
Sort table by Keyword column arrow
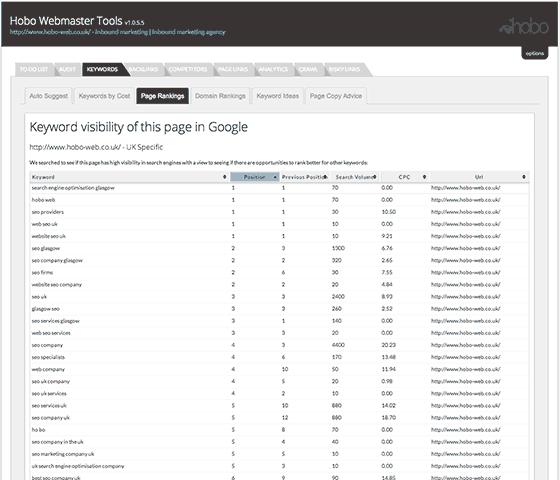[224, 177]
